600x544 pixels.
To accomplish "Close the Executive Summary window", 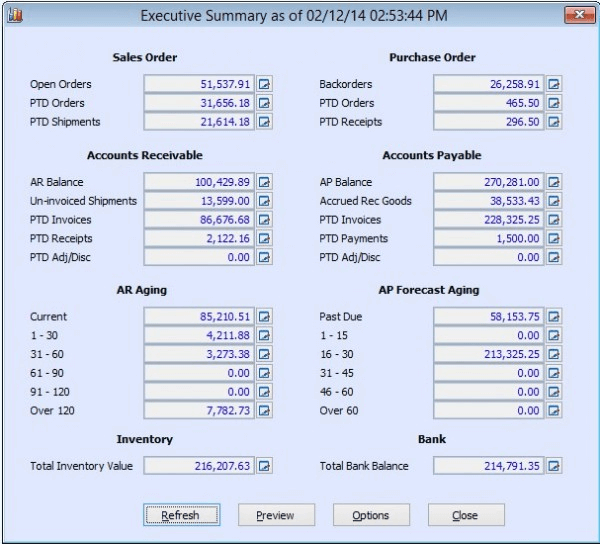I will click(x=579, y=15).
